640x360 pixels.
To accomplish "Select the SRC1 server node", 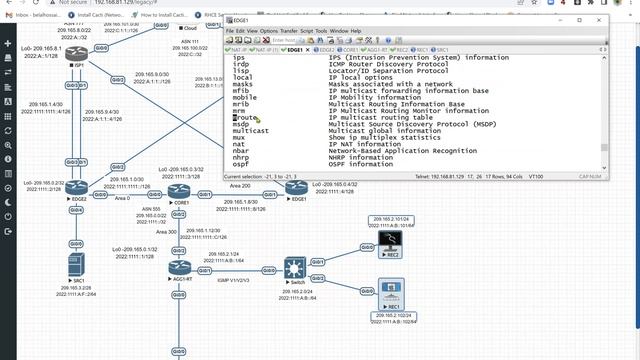I will [x=76, y=264].
